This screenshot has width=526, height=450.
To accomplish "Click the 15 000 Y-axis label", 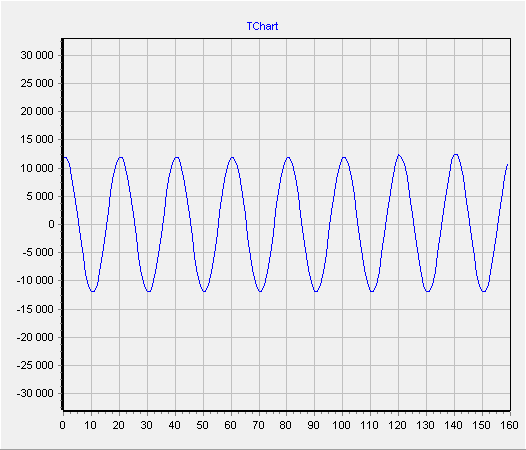I will tap(37, 140).
